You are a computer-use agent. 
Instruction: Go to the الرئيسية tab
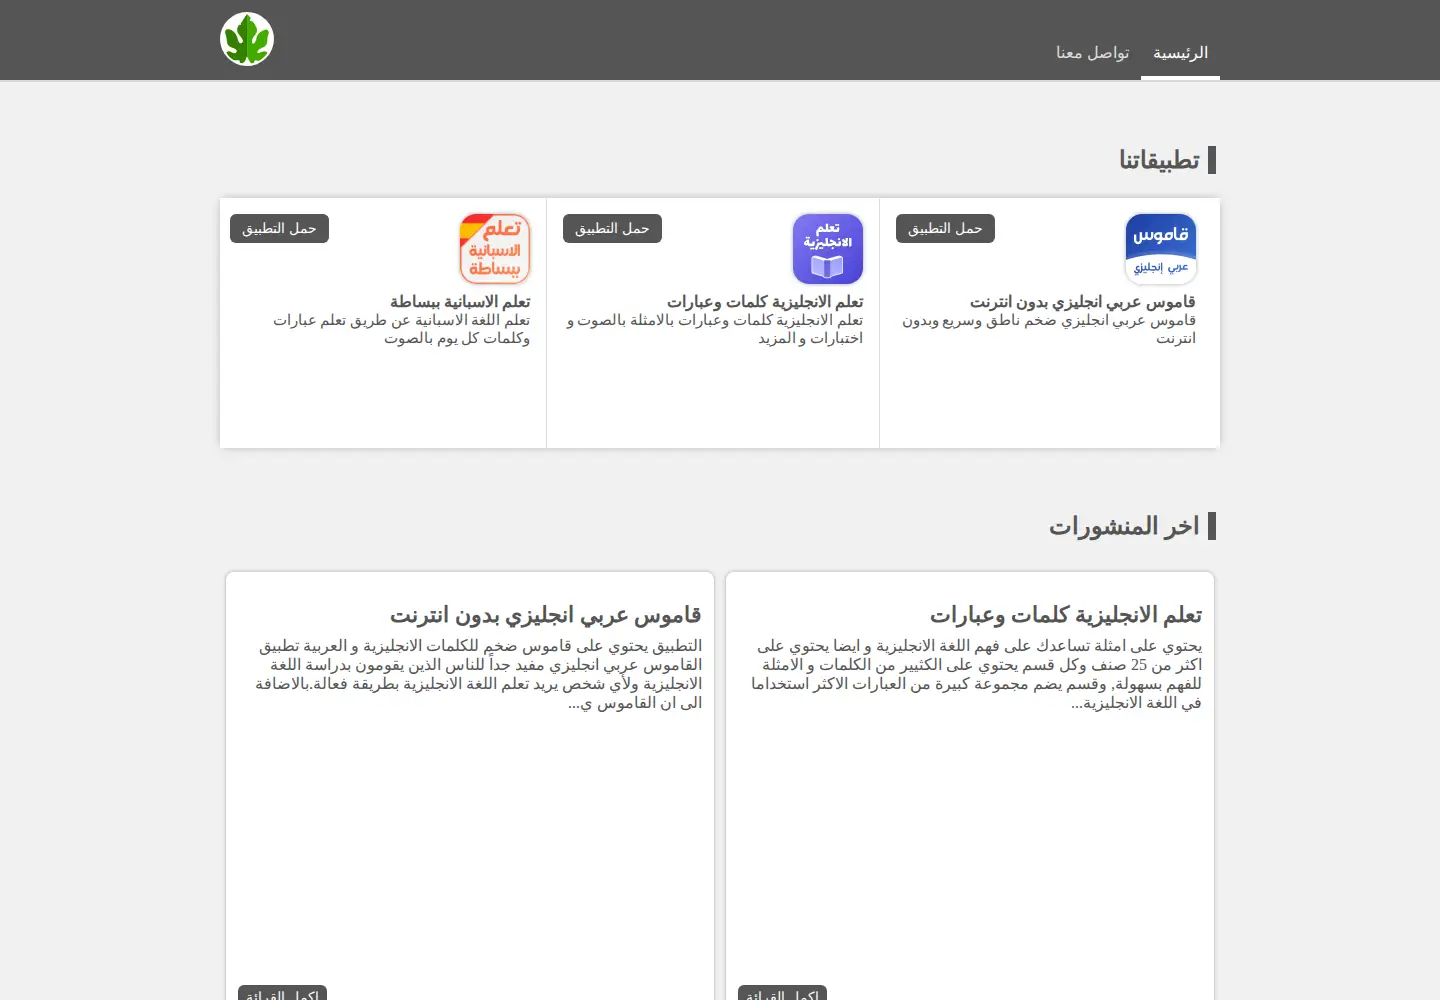(x=1180, y=52)
